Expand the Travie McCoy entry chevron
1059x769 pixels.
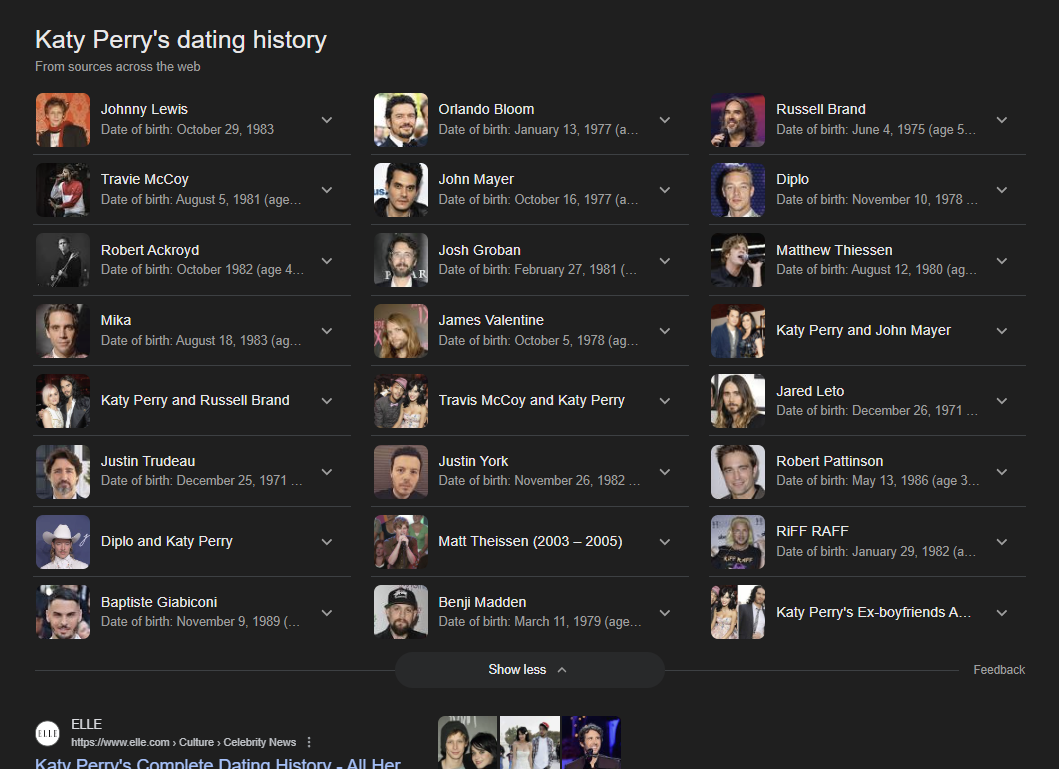point(327,190)
